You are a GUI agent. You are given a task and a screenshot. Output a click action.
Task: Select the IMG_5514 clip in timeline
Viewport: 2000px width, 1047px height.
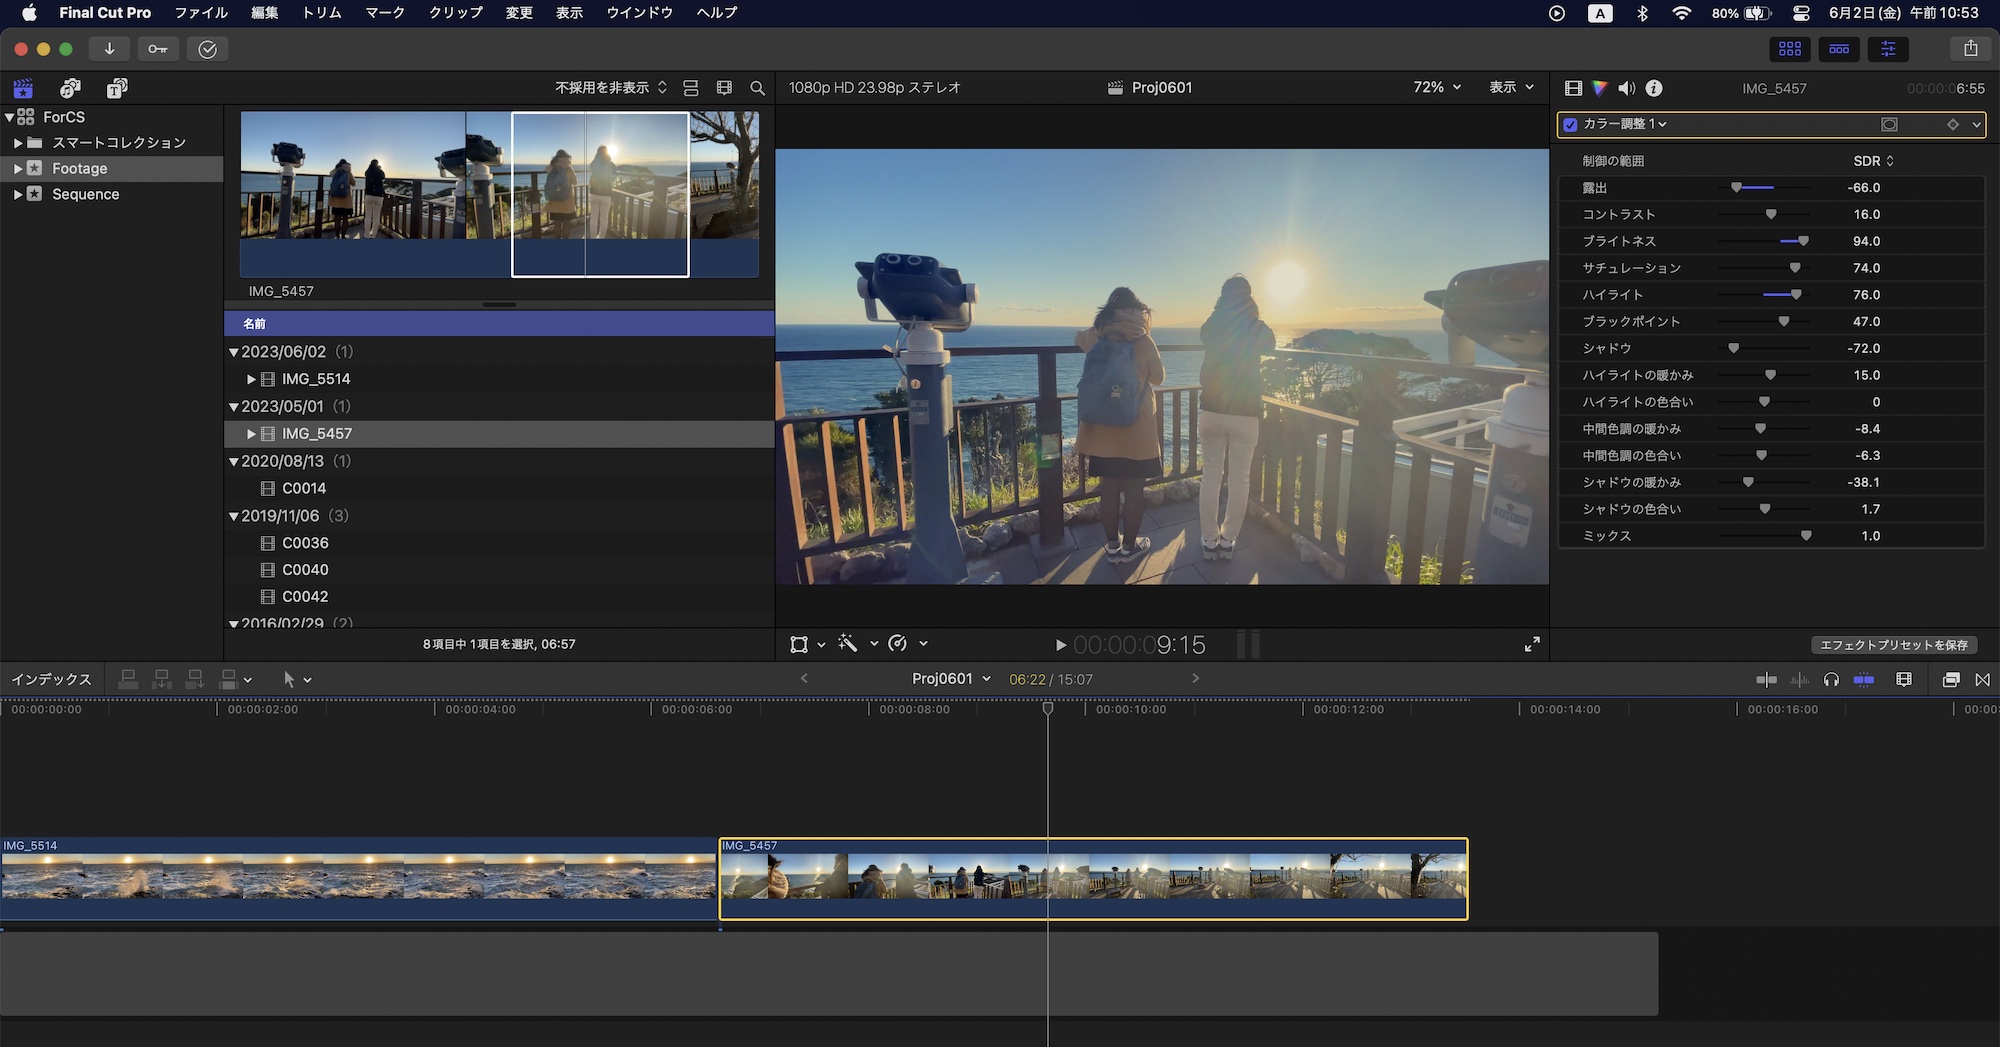tap(358, 878)
